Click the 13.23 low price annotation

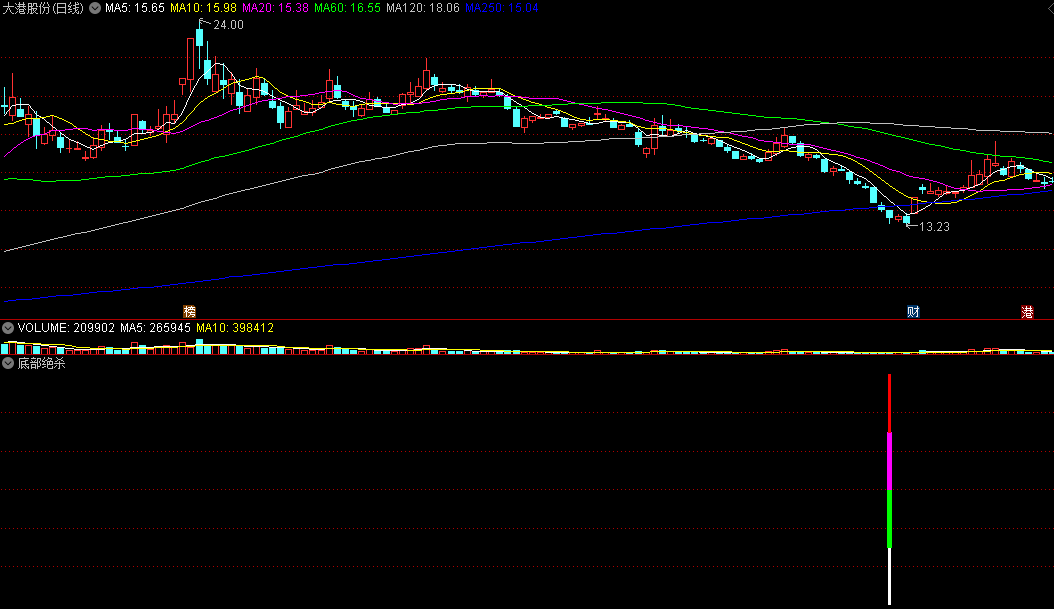pos(934,227)
